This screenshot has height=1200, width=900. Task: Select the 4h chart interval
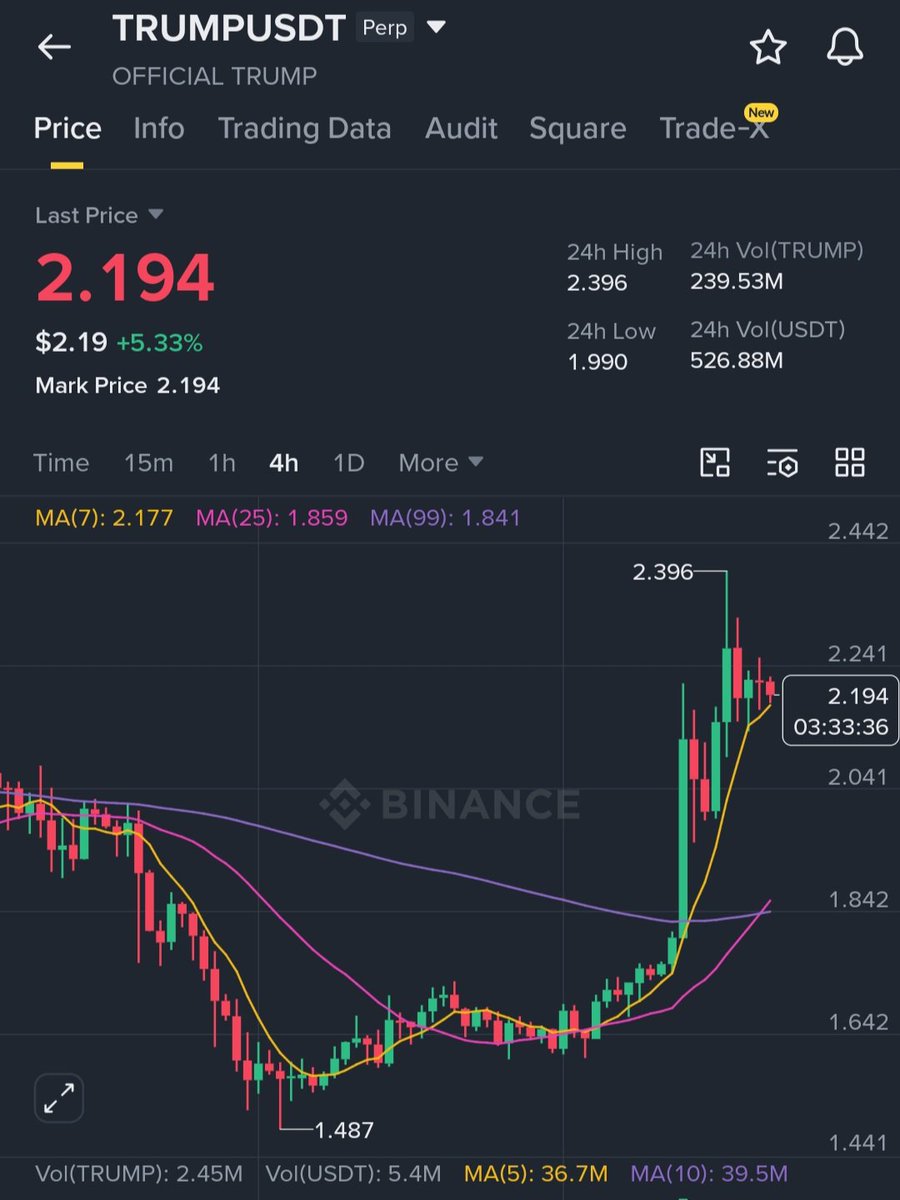click(x=284, y=463)
